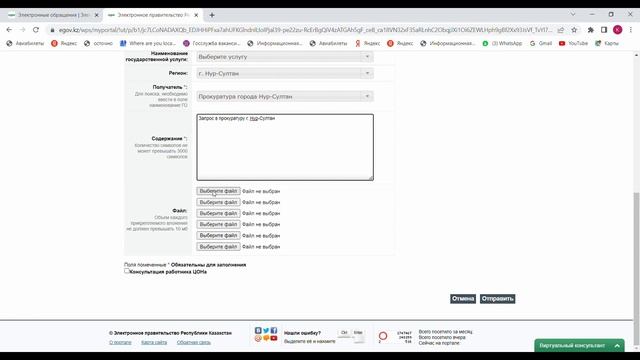Click the browser address bar URL
Viewport: 640px width, 360px height.
pyautogui.click(x=304, y=30)
